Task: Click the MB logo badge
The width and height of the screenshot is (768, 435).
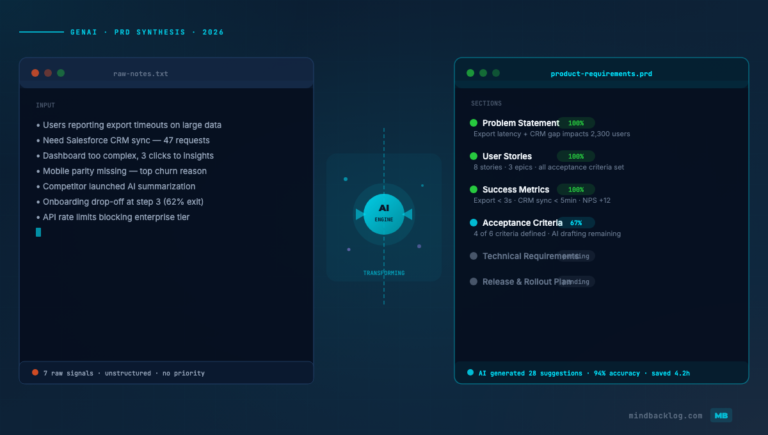Action: [720, 415]
